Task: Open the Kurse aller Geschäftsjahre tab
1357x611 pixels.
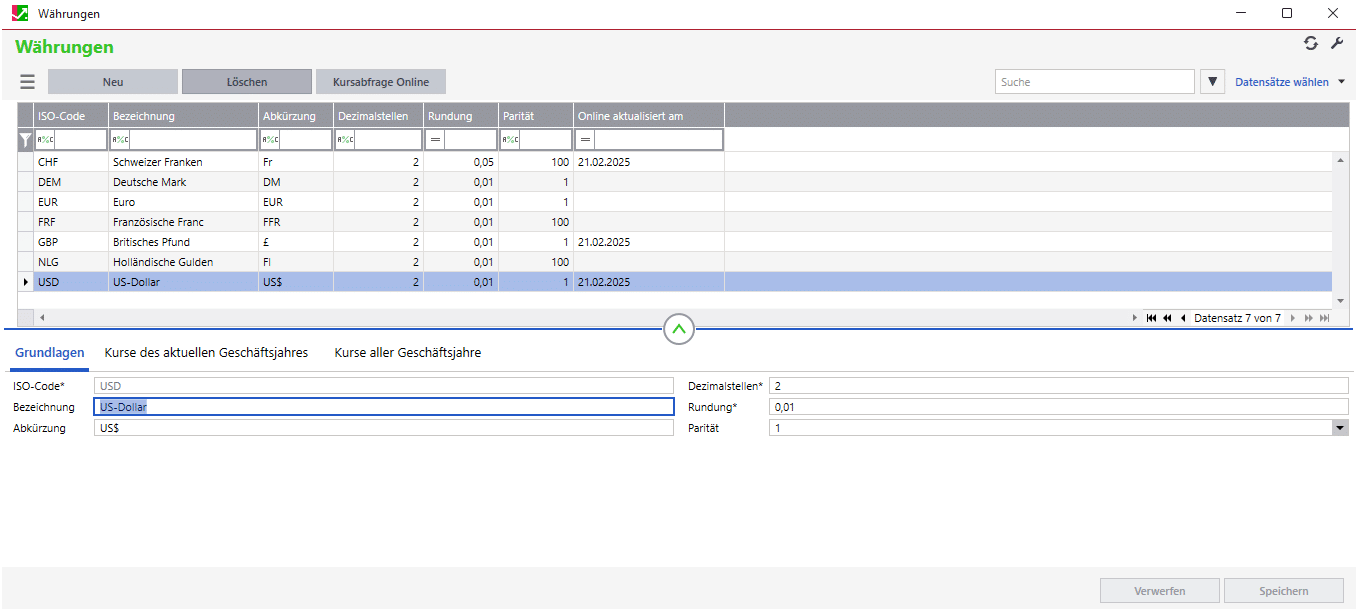Action: (x=408, y=353)
